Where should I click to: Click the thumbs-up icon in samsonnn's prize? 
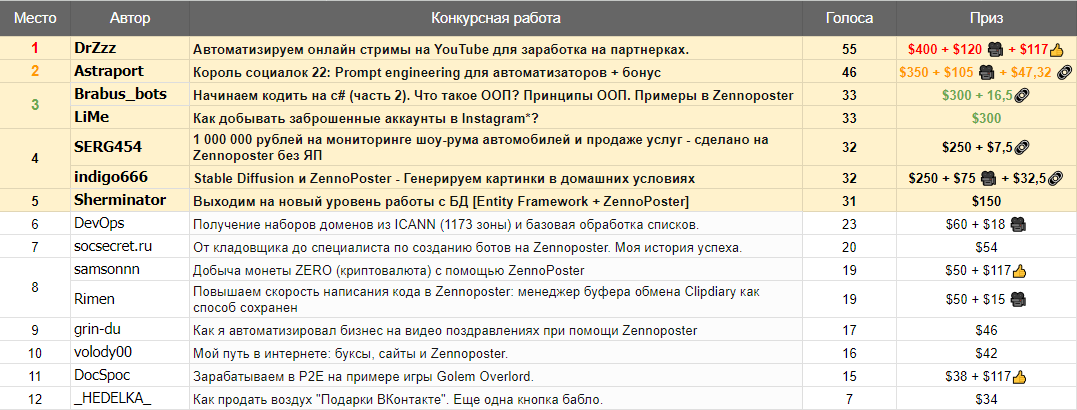coord(1019,269)
